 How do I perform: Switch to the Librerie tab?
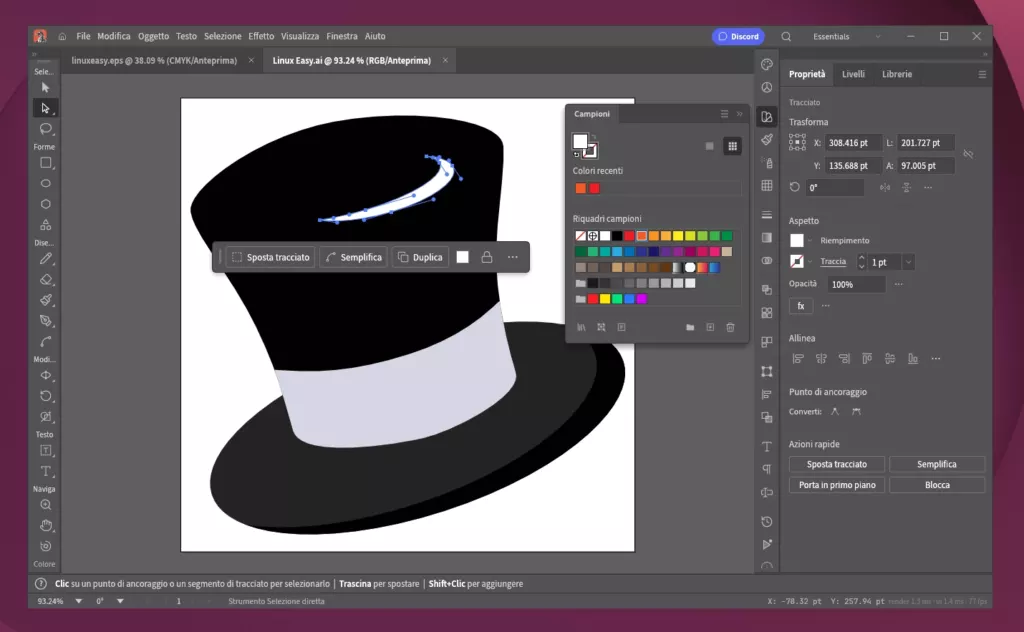897,74
